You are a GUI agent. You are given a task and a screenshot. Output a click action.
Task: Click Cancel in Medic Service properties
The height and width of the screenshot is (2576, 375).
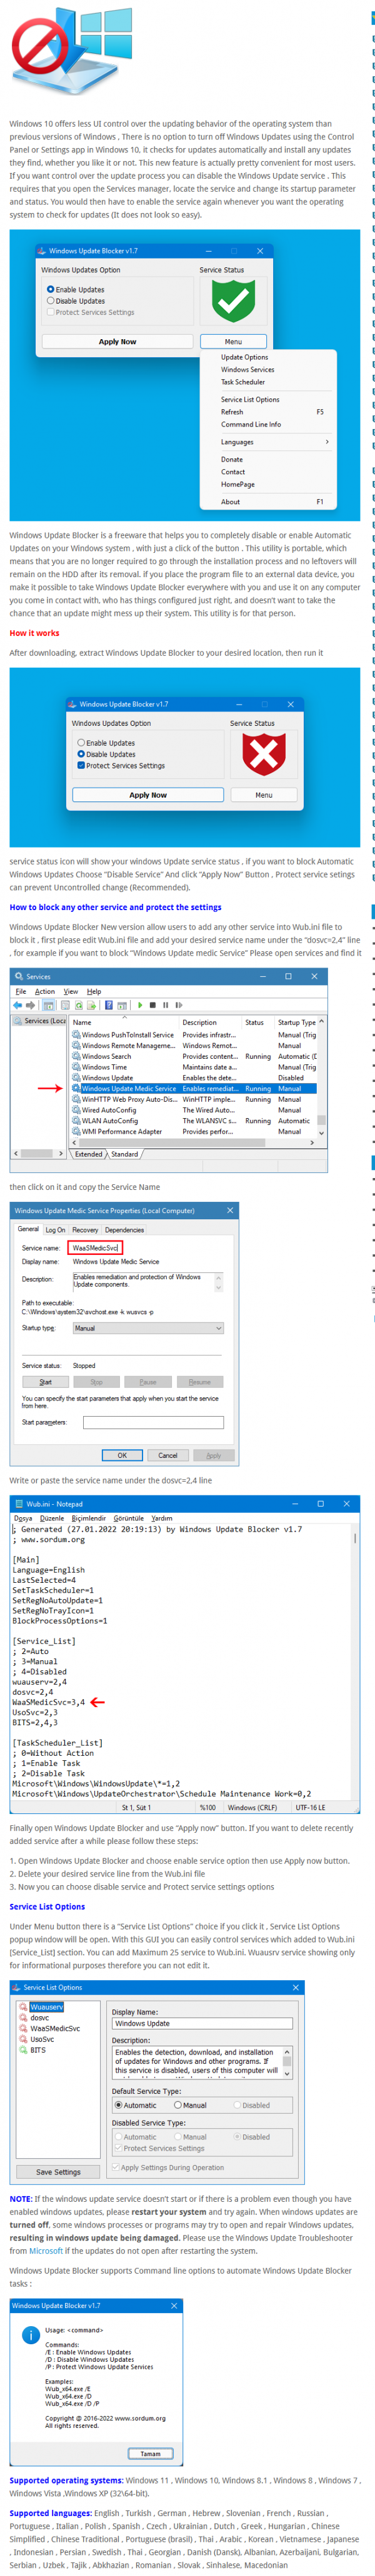point(168,1455)
